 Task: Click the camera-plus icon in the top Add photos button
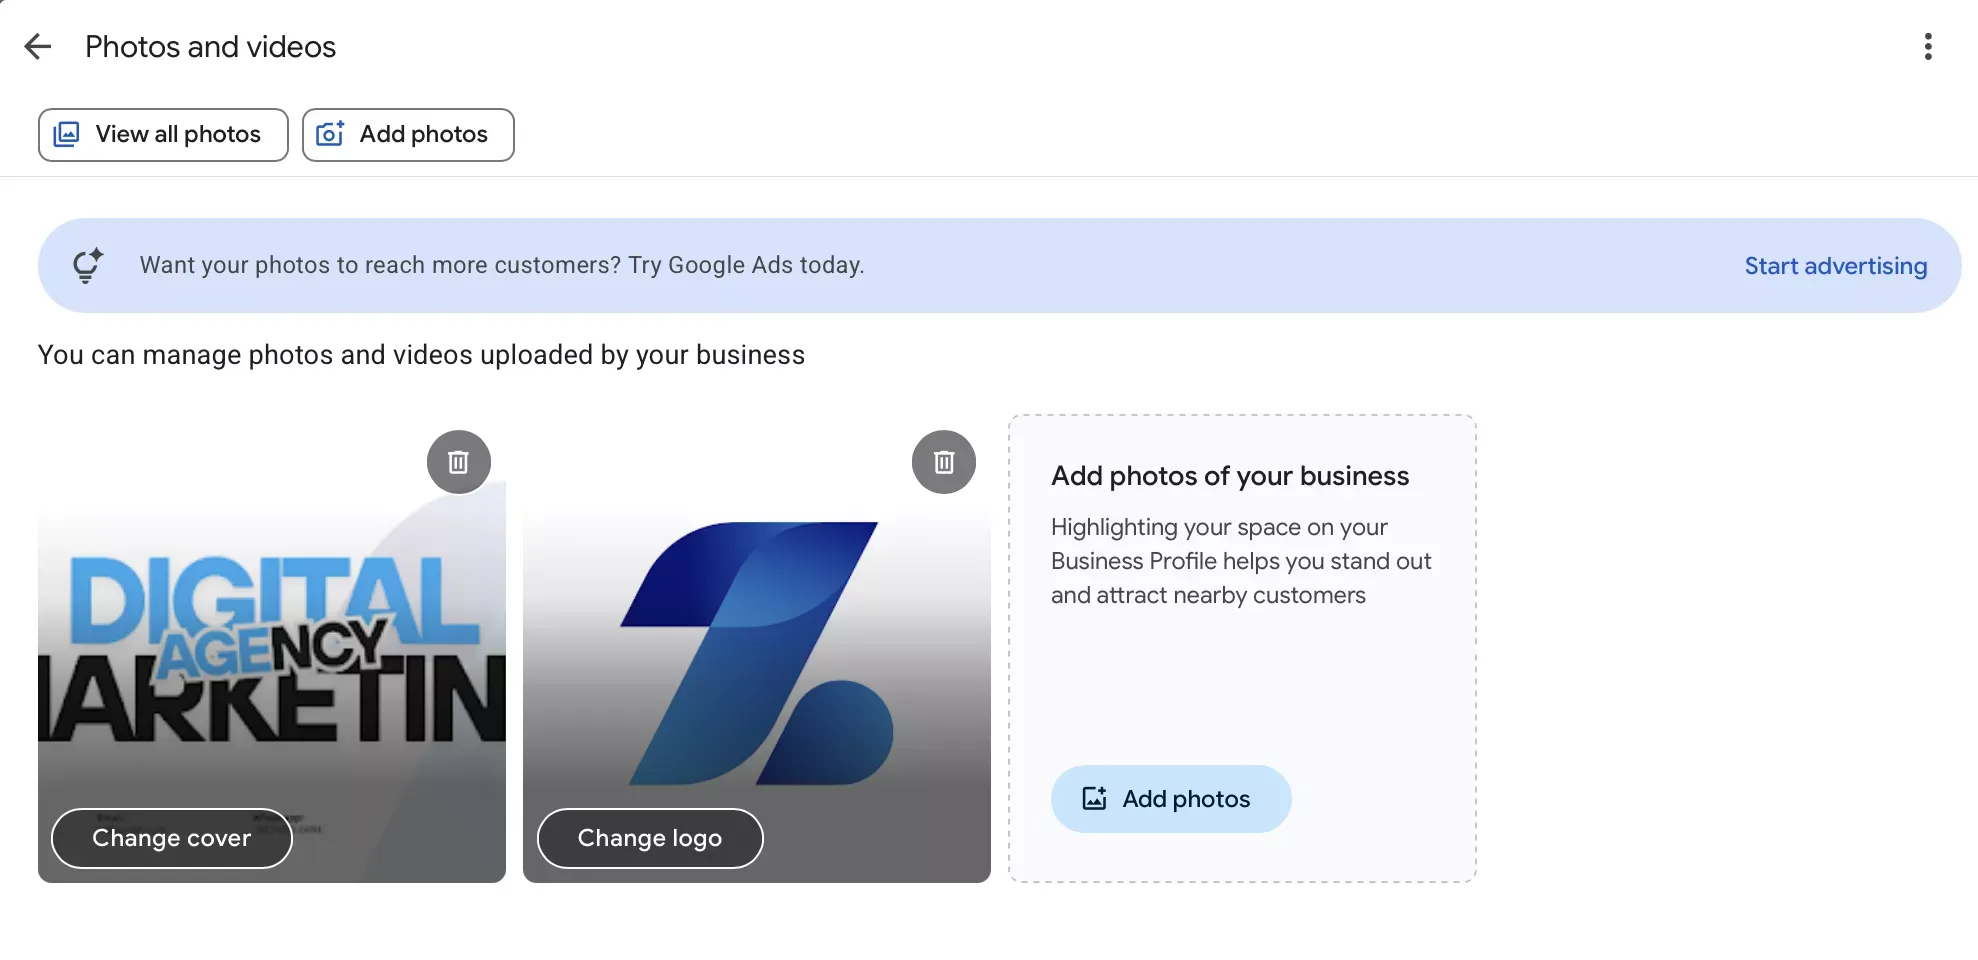tap(330, 134)
